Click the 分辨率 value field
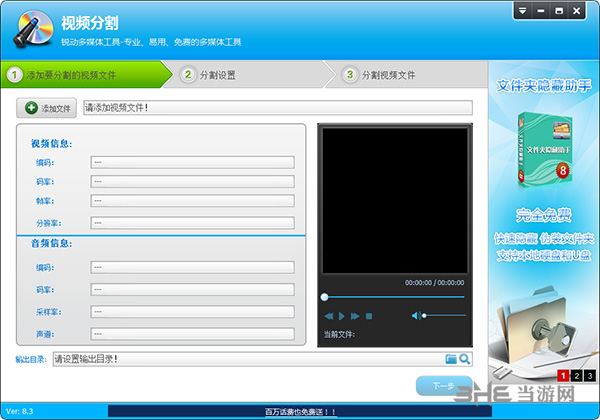 pos(192,223)
